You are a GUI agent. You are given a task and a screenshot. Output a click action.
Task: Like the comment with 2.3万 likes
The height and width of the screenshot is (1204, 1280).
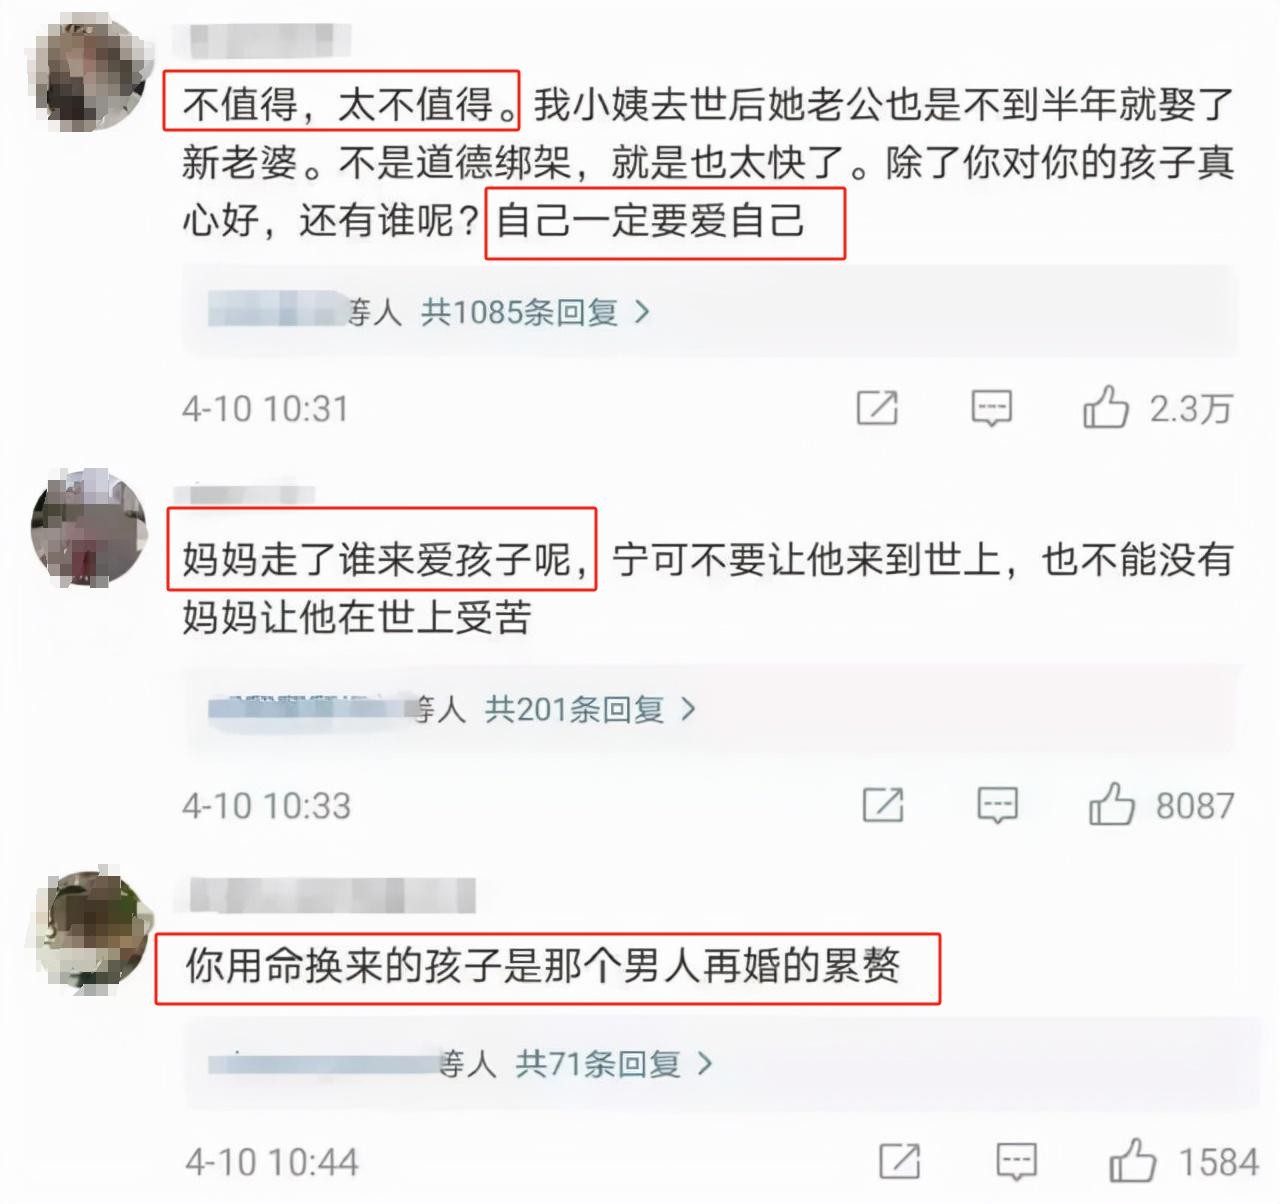tap(1106, 408)
